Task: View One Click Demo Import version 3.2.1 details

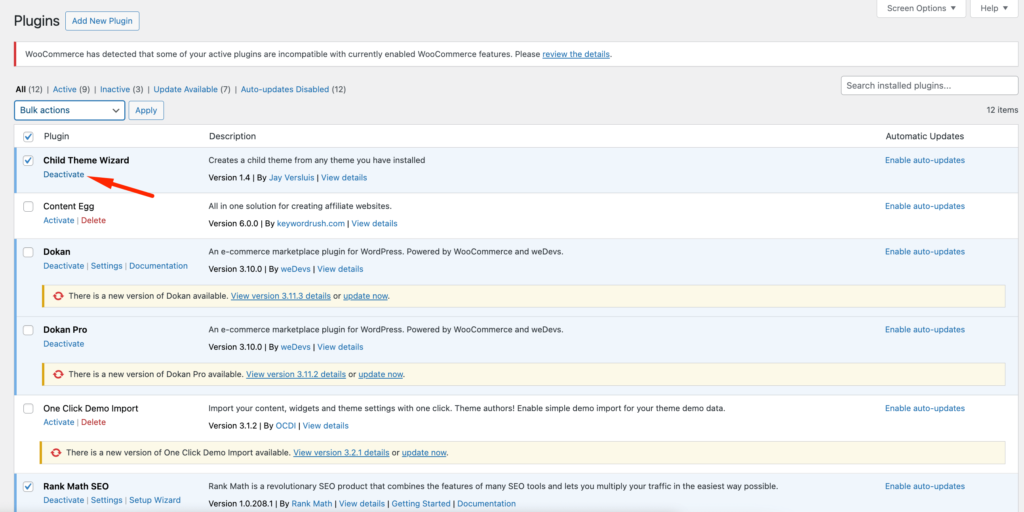Action: click(342, 453)
